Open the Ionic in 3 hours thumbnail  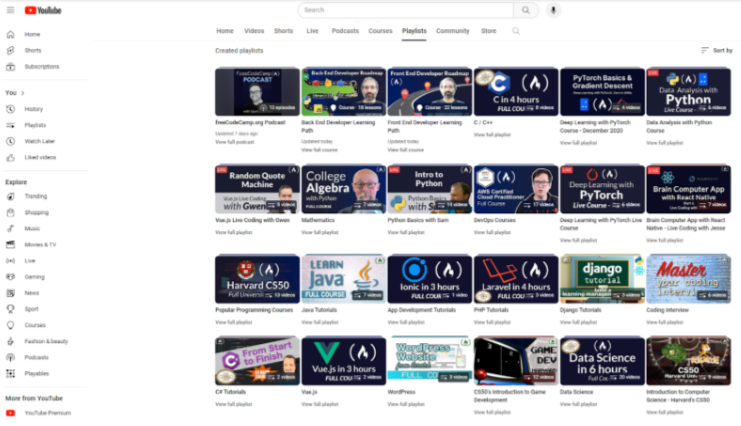[x=430, y=279]
